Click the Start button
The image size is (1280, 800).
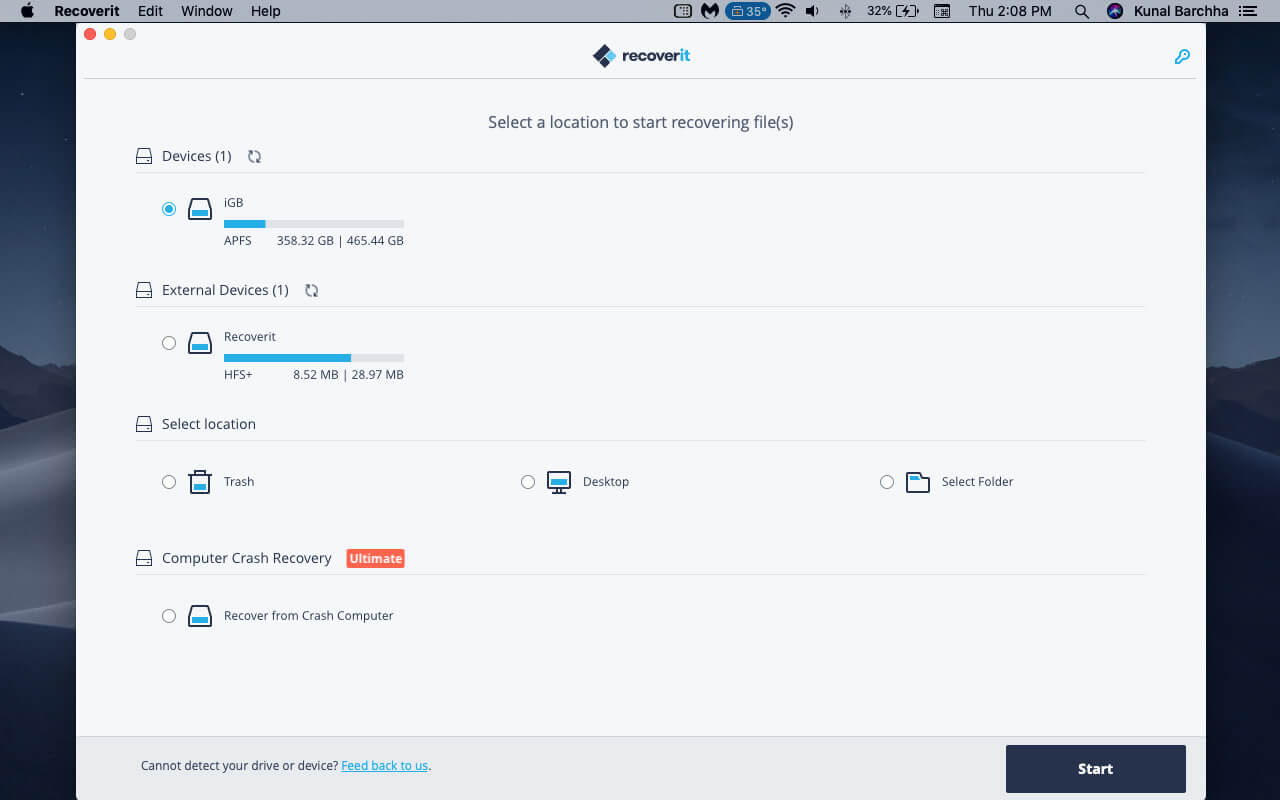click(x=1096, y=769)
